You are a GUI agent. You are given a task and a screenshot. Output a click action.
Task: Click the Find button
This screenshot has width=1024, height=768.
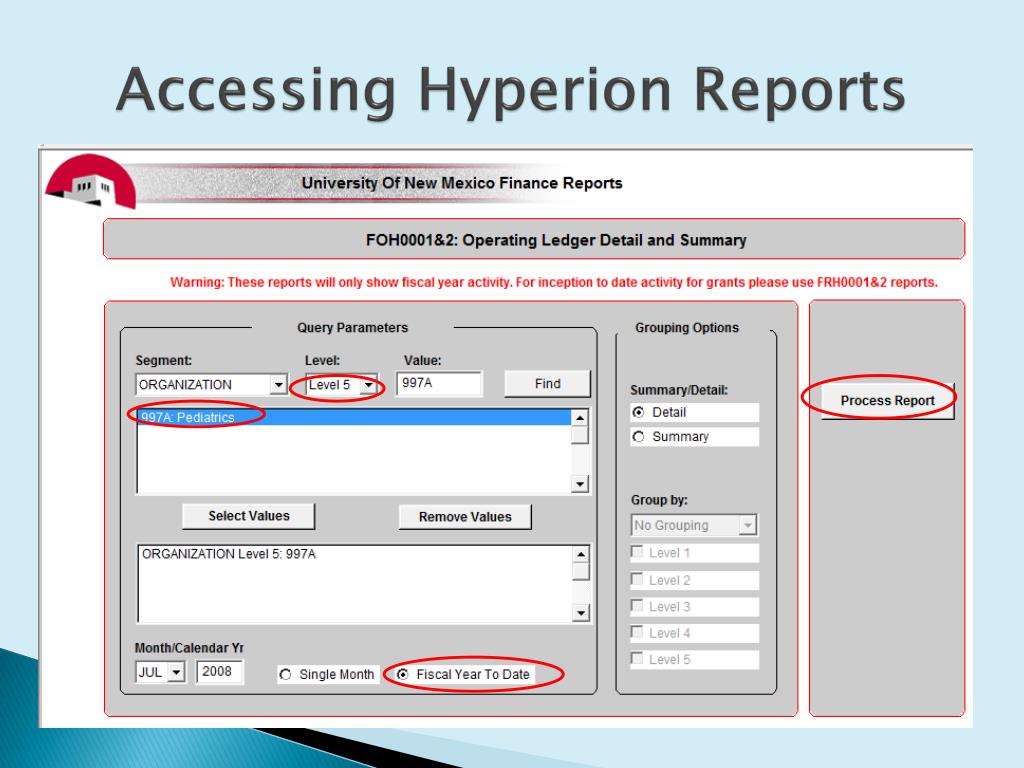click(x=547, y=384)
